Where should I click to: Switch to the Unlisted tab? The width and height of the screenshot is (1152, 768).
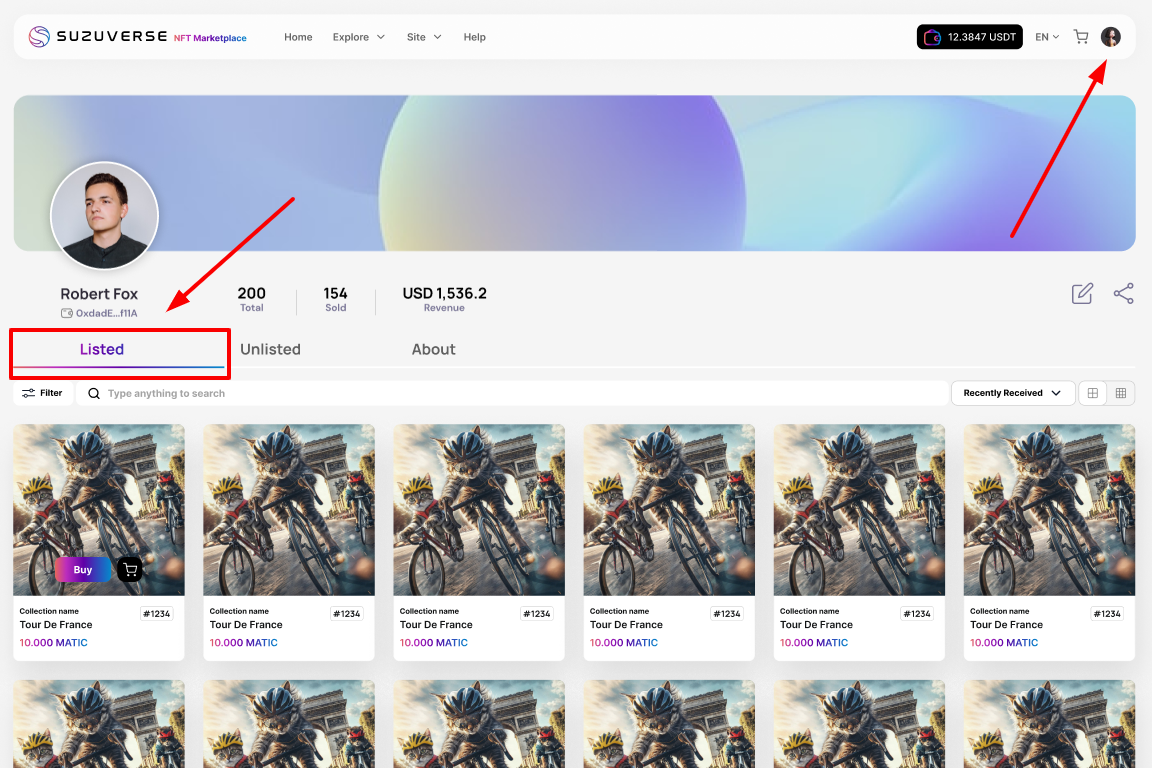pos(270,349)
